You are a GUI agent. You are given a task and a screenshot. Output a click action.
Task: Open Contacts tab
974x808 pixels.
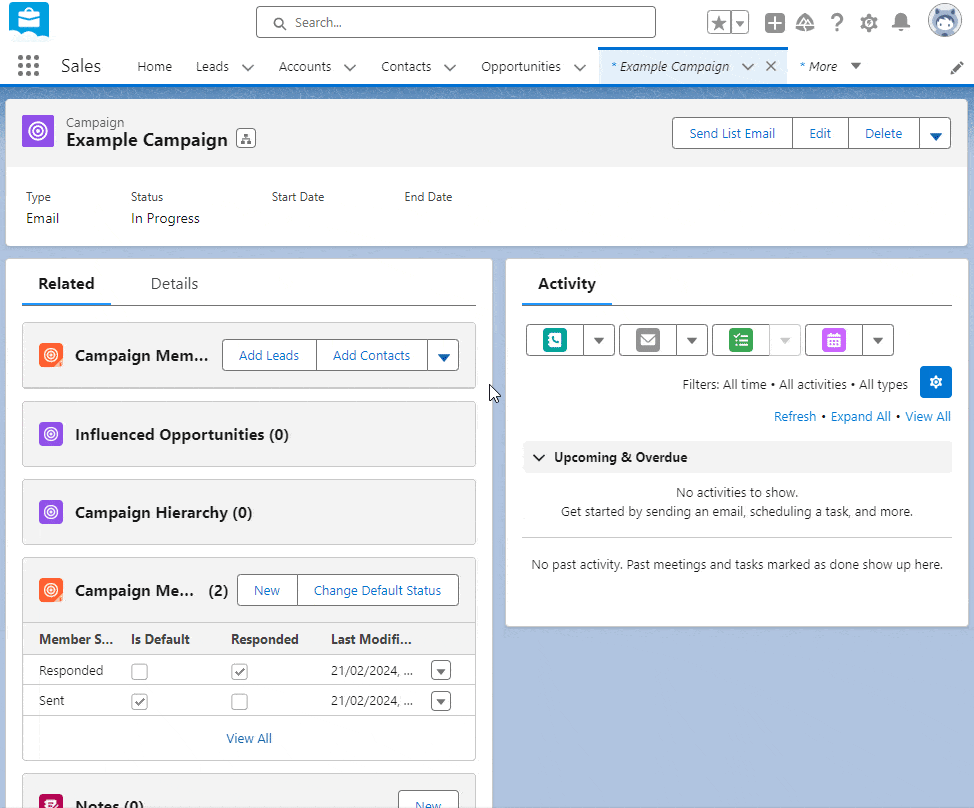[406, 66]
